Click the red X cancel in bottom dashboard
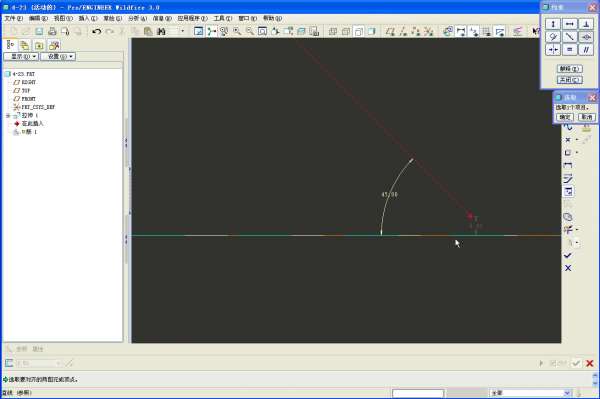This screenshot has height=399, width=600. point(590,363)
